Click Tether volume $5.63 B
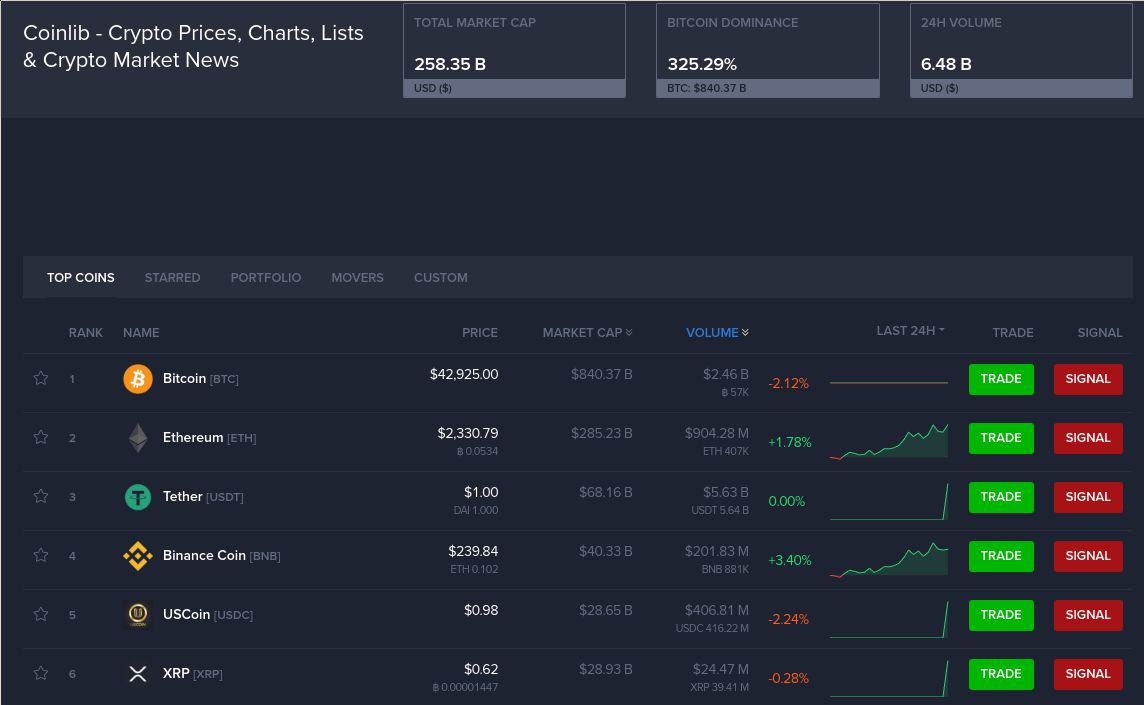Screen dimensions: 1144x705 coord(726,493)
